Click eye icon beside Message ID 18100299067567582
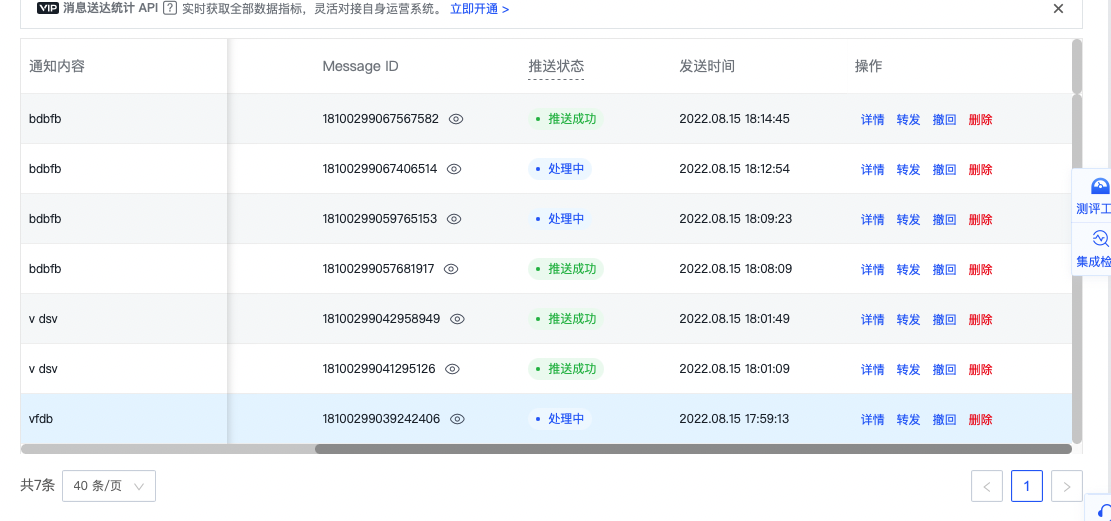 (456, 119)
